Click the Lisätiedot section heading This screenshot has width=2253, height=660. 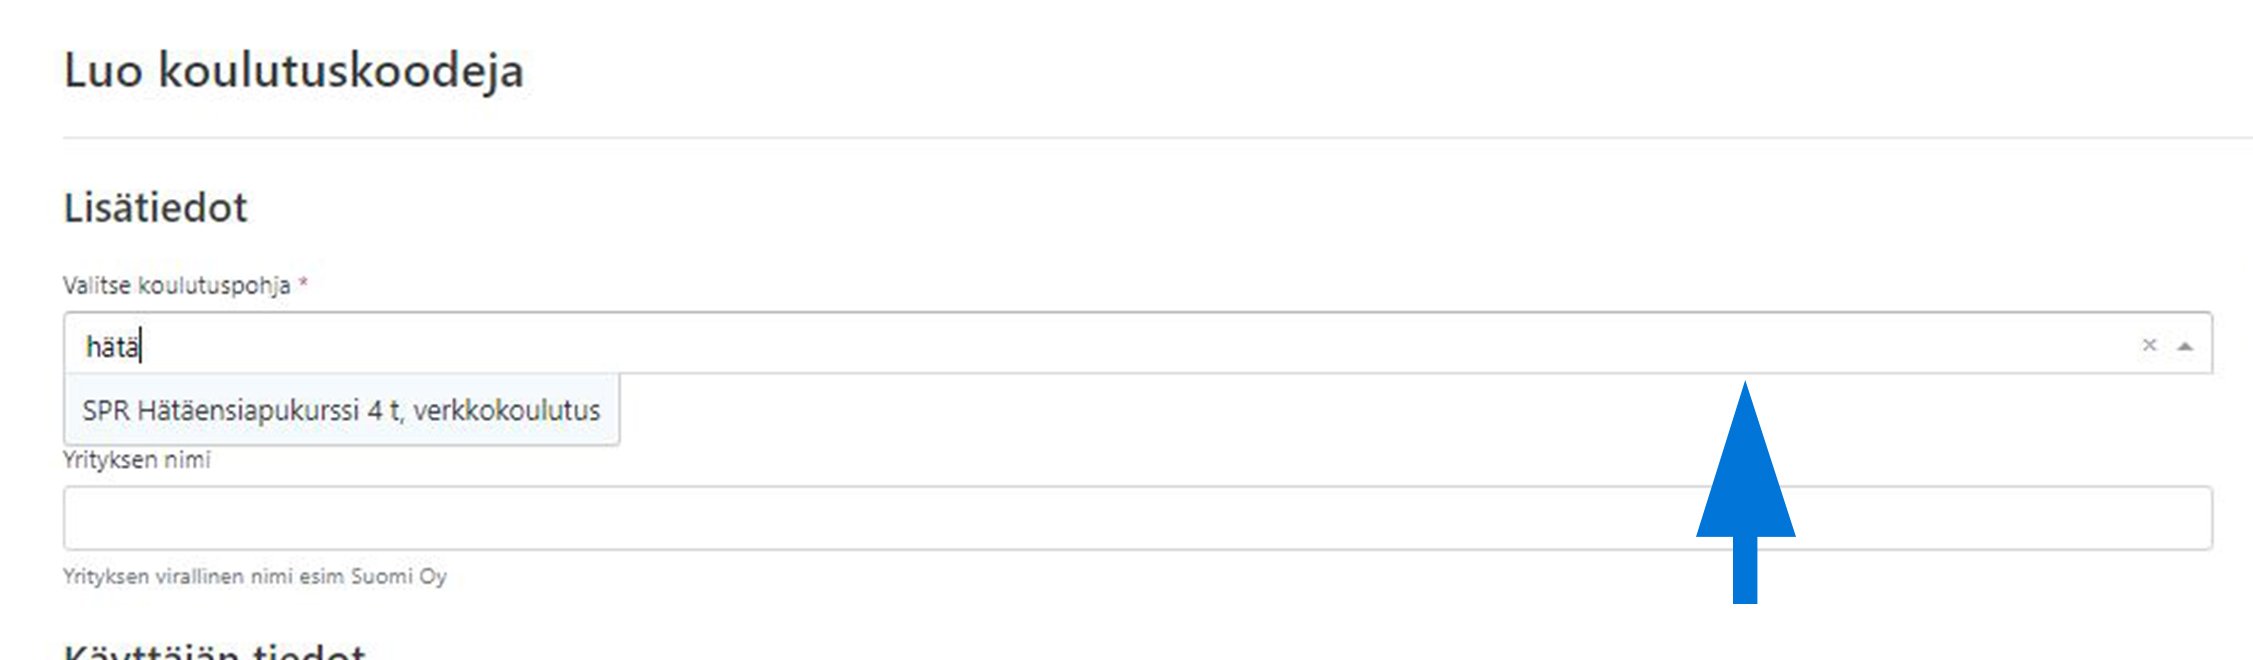click(x=155, y=208)
